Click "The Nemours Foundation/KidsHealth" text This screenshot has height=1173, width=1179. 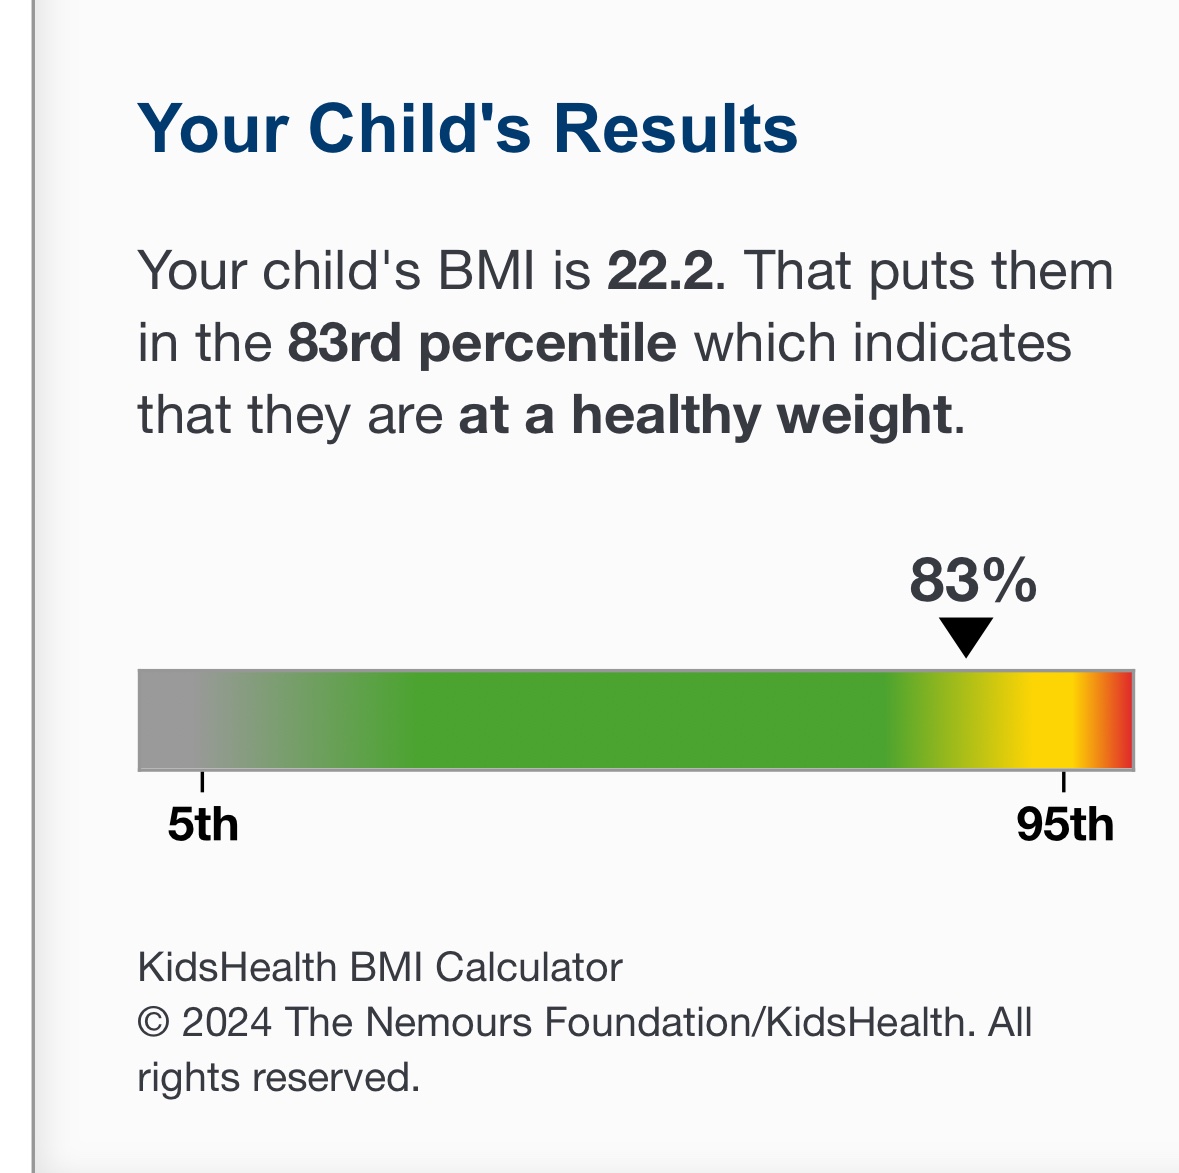(625, 1023)
